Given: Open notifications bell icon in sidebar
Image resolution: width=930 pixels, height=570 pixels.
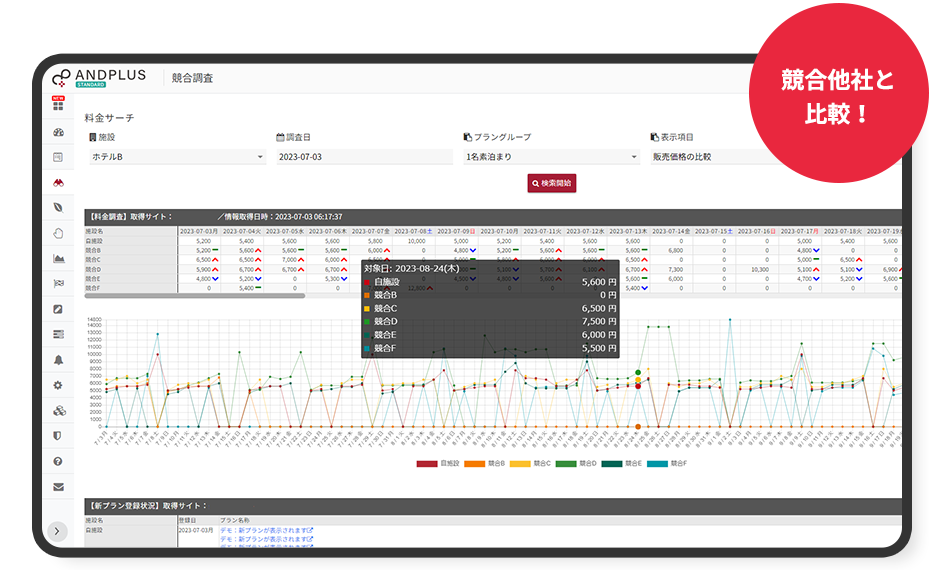Looking at the screenshot, I should tap(58, 359).
